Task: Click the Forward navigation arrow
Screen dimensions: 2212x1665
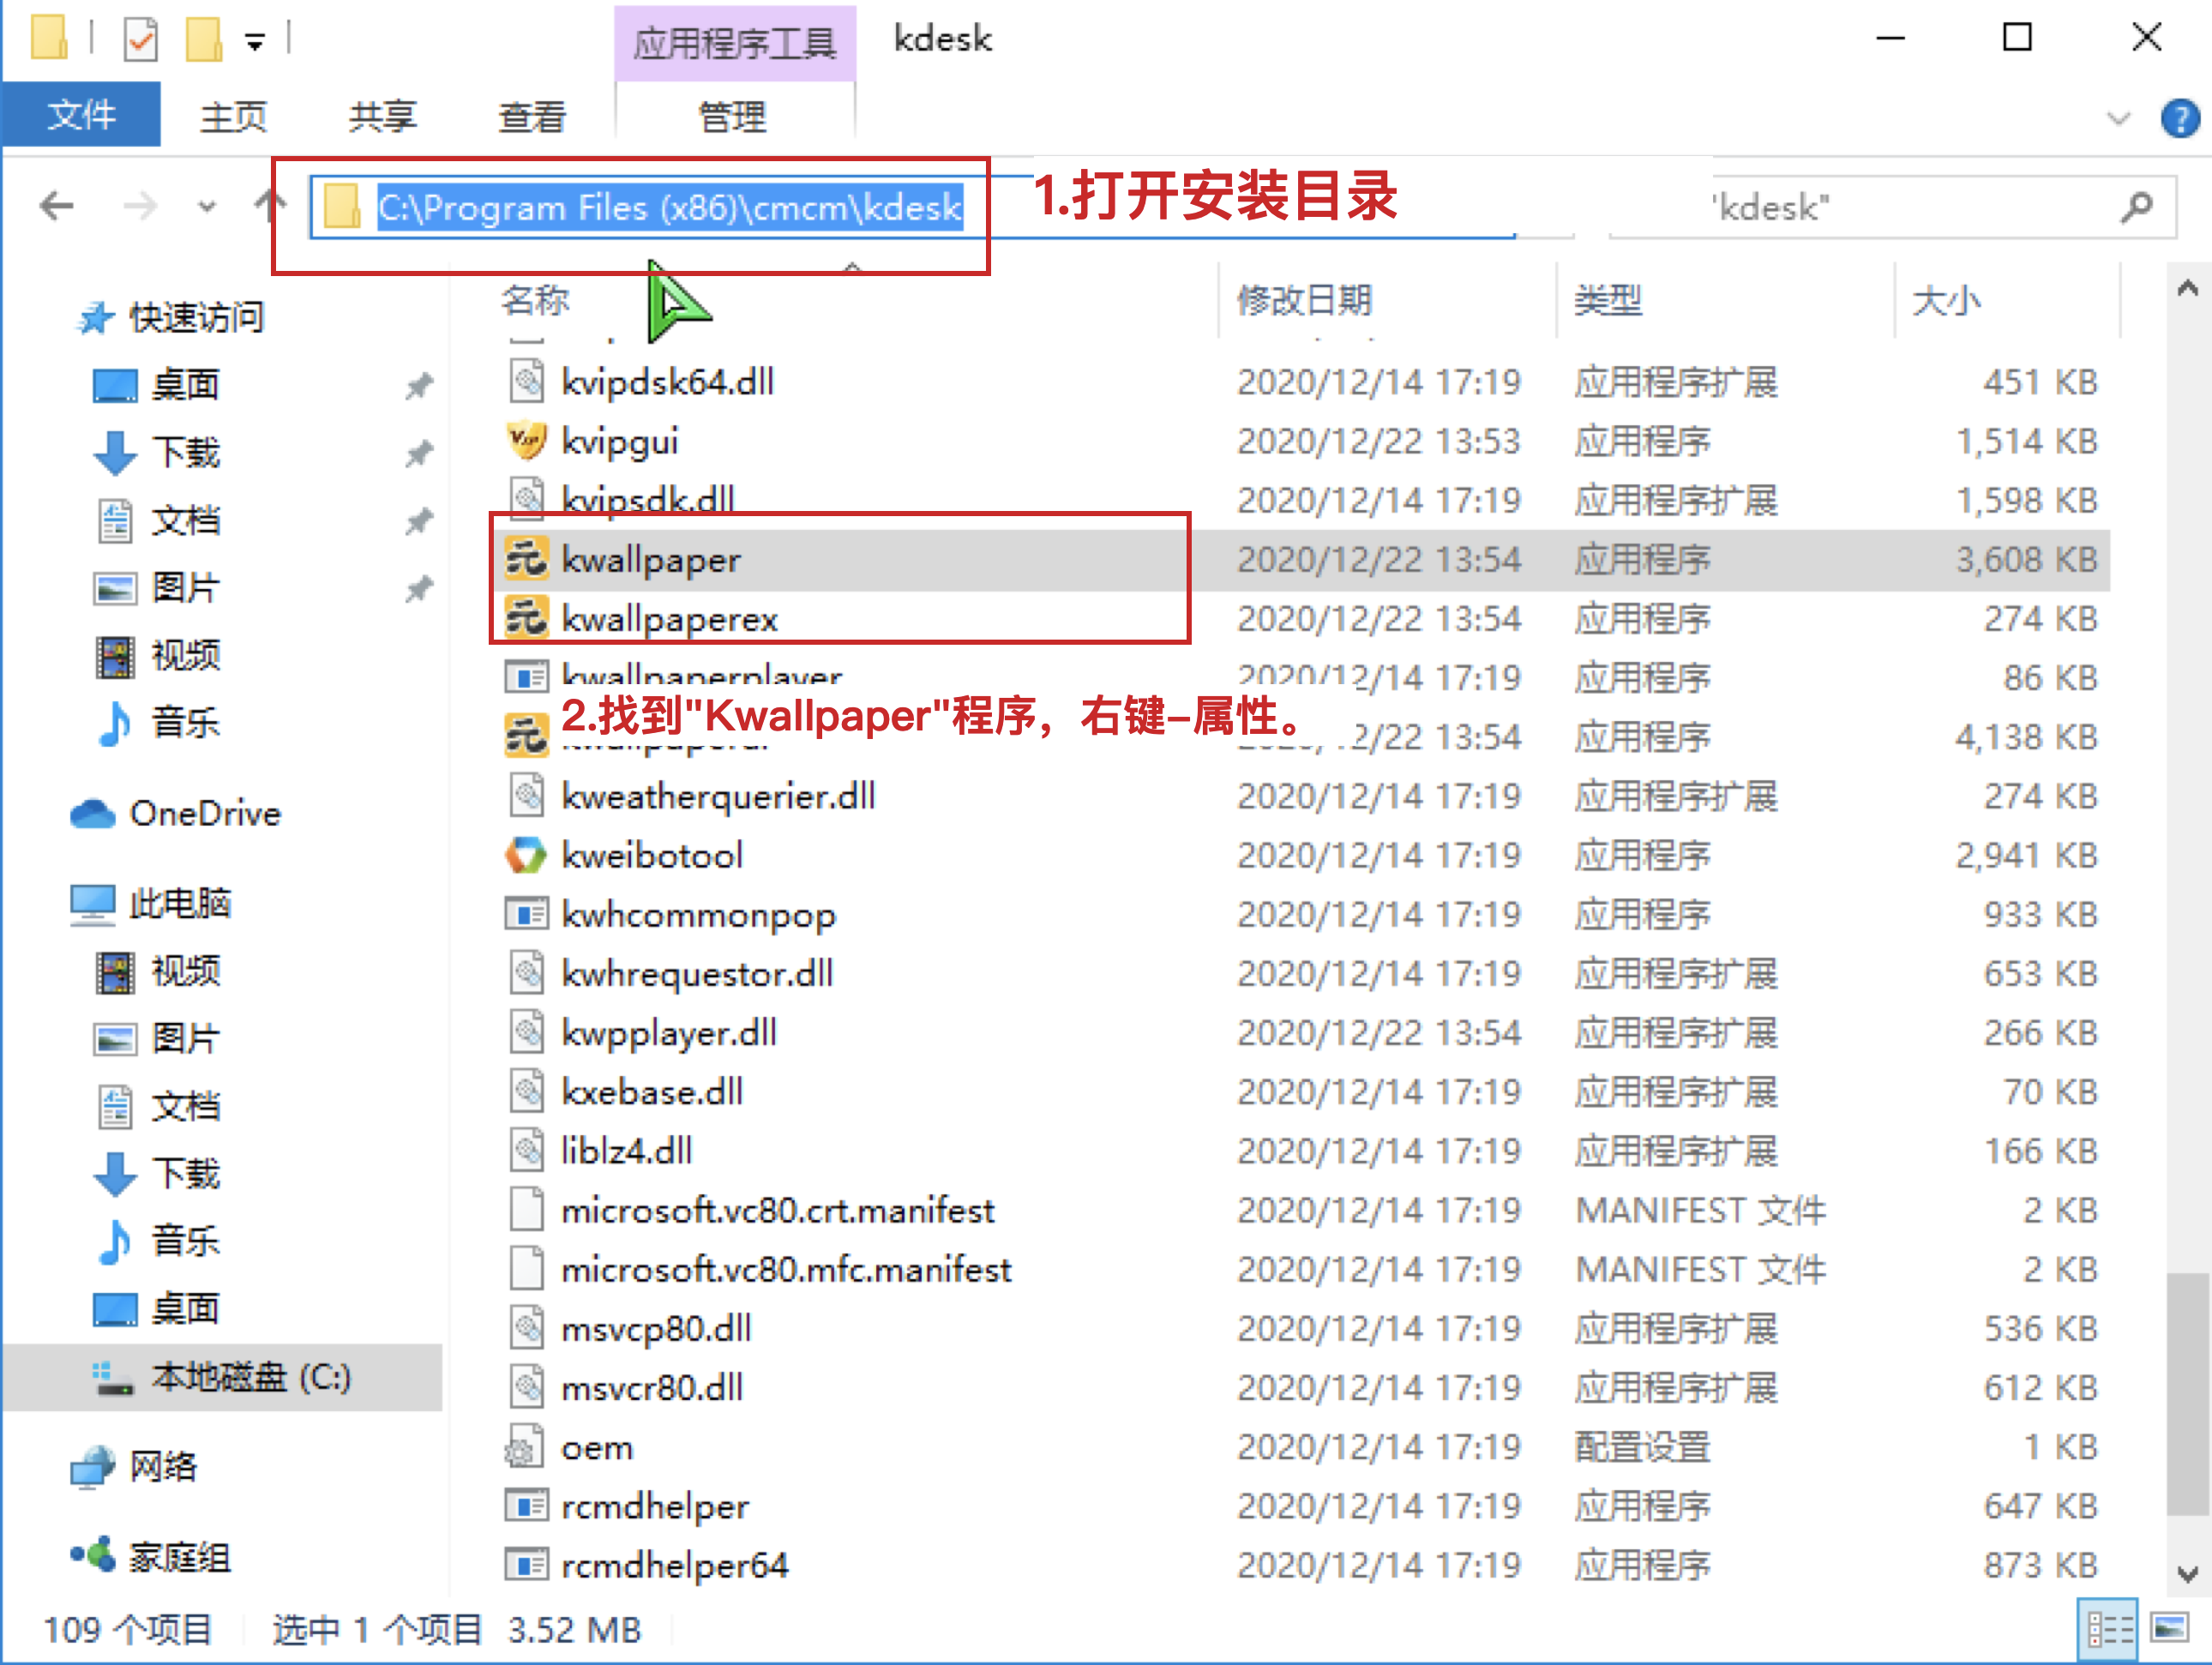Action: click(140, 207)
